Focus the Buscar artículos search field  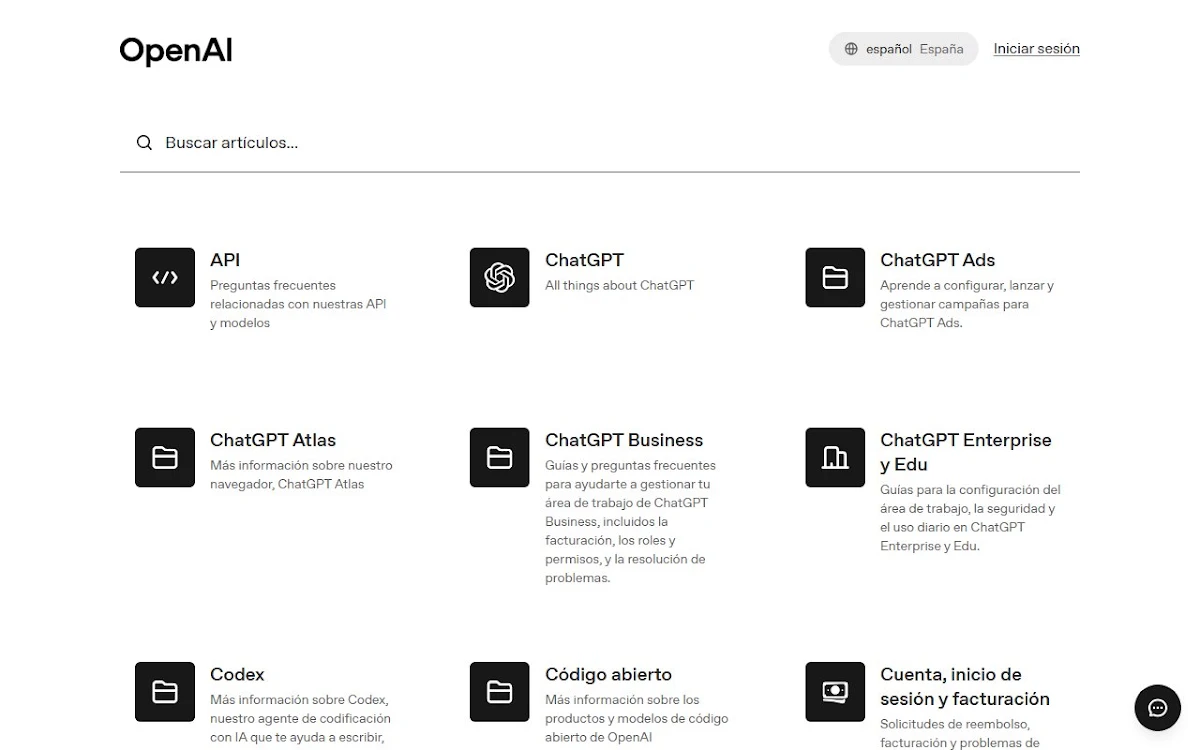[600, 143]
